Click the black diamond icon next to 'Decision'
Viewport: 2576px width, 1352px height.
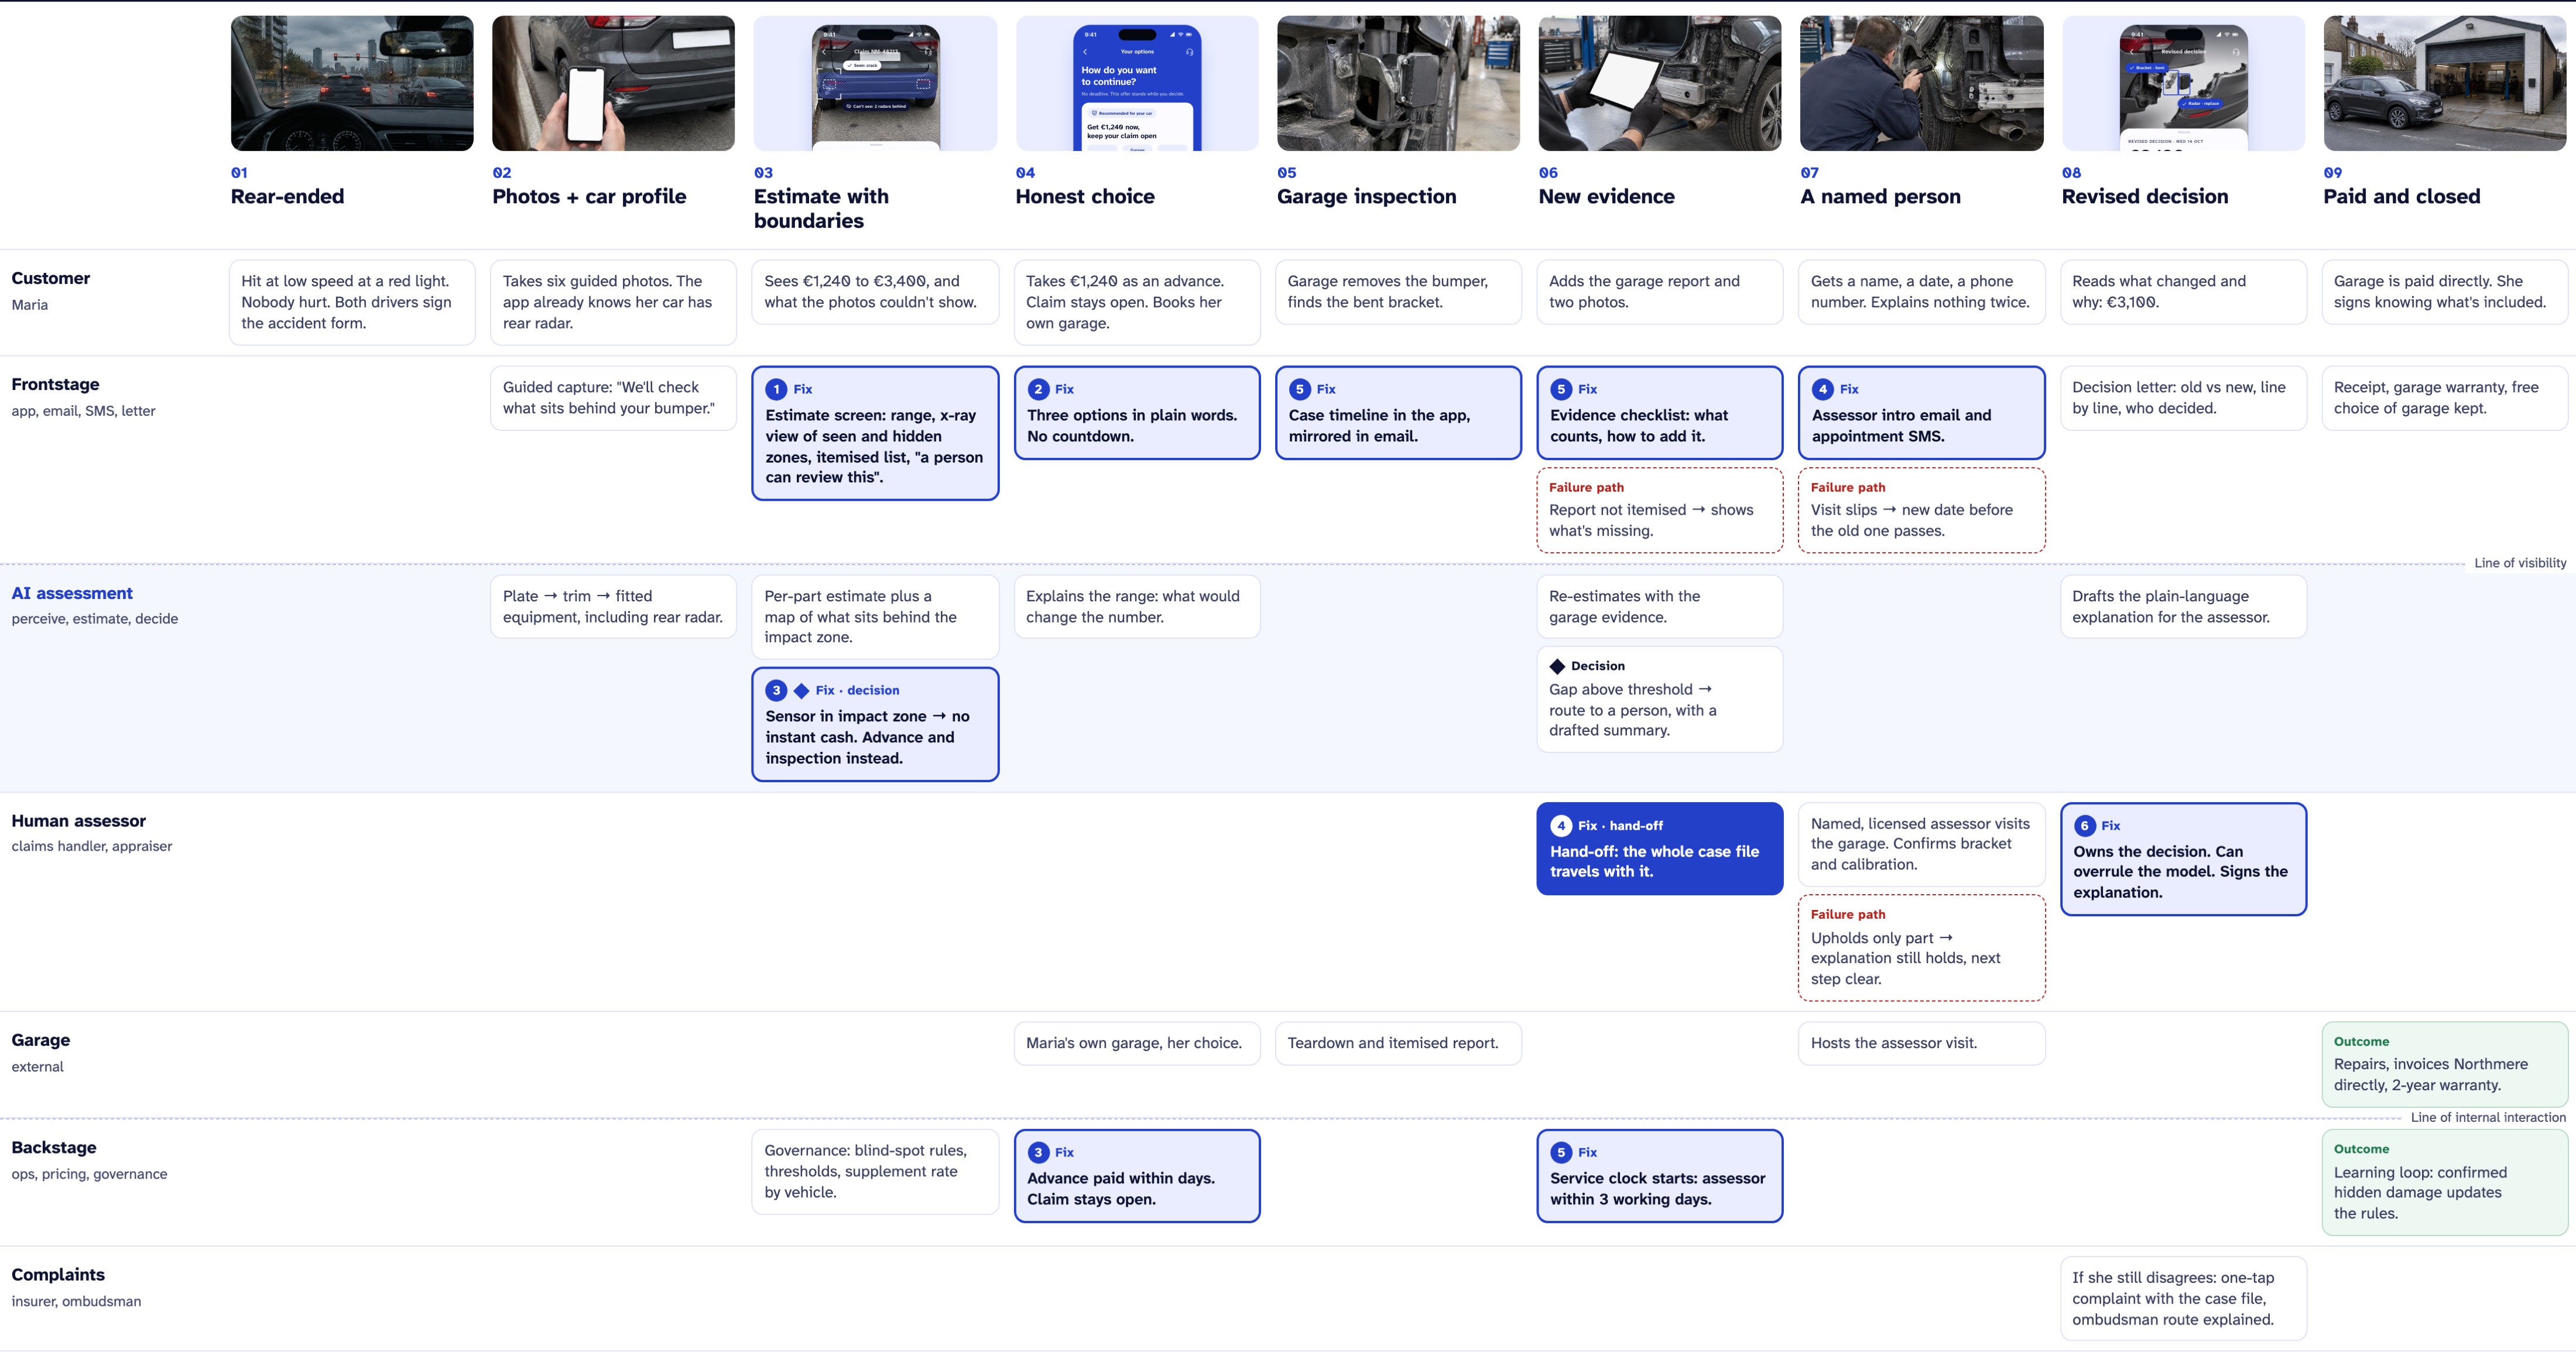click(x=1557, y=666)
